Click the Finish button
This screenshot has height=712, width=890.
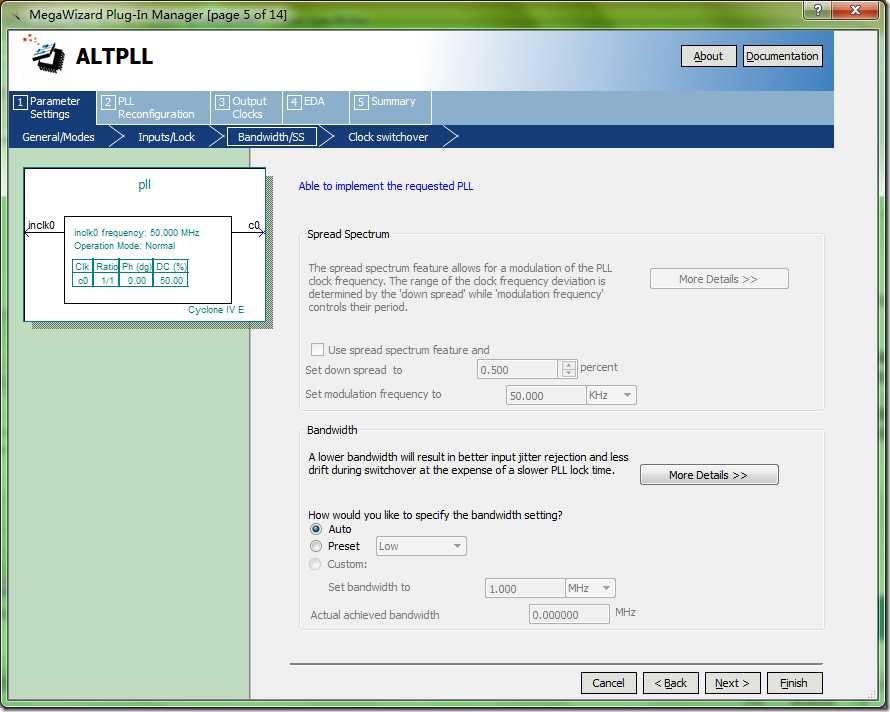click(x=794, y=683)
